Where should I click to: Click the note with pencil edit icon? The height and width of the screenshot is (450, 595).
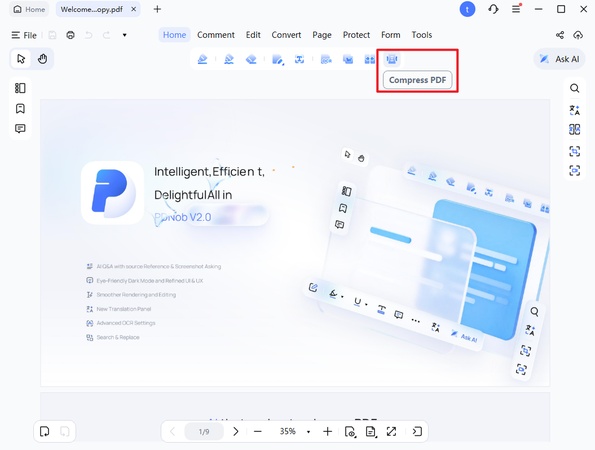pos(278,60)
